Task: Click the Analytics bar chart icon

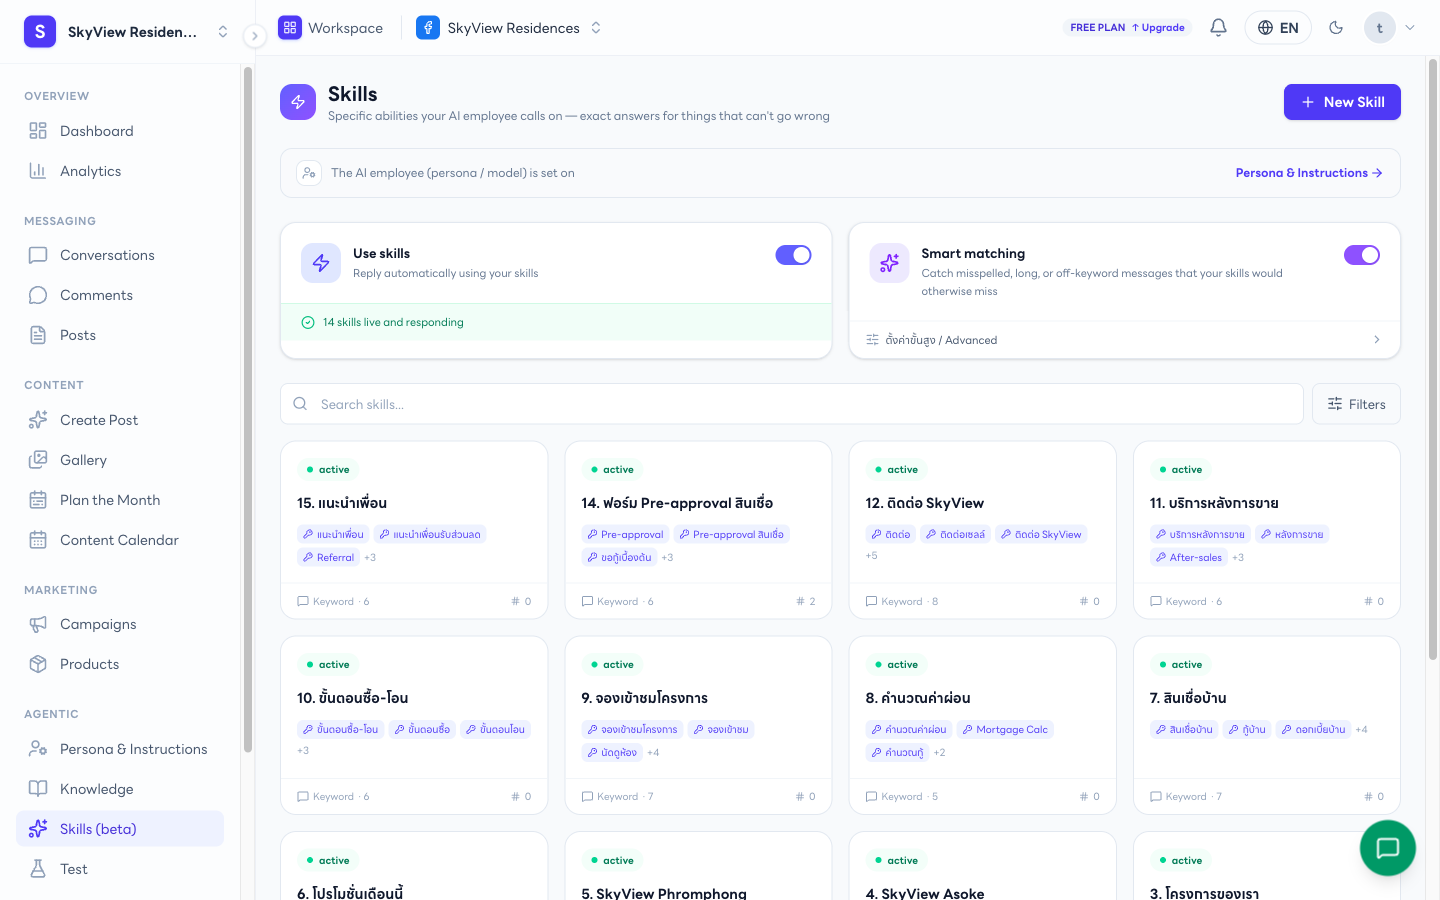Action: pos(38,171)
